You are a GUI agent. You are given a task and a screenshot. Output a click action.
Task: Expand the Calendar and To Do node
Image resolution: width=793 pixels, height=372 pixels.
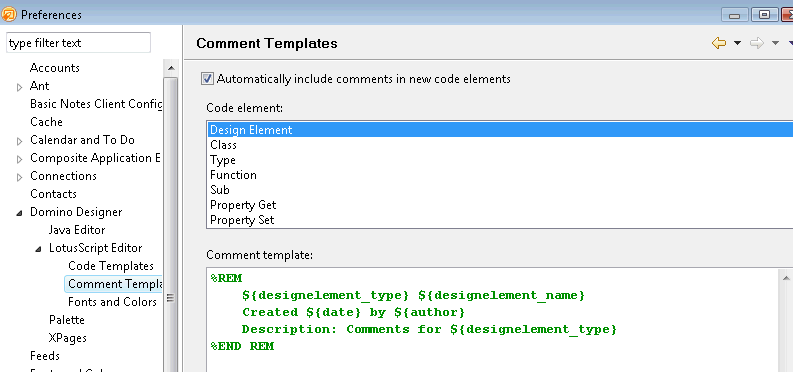[x=20, y=141]
